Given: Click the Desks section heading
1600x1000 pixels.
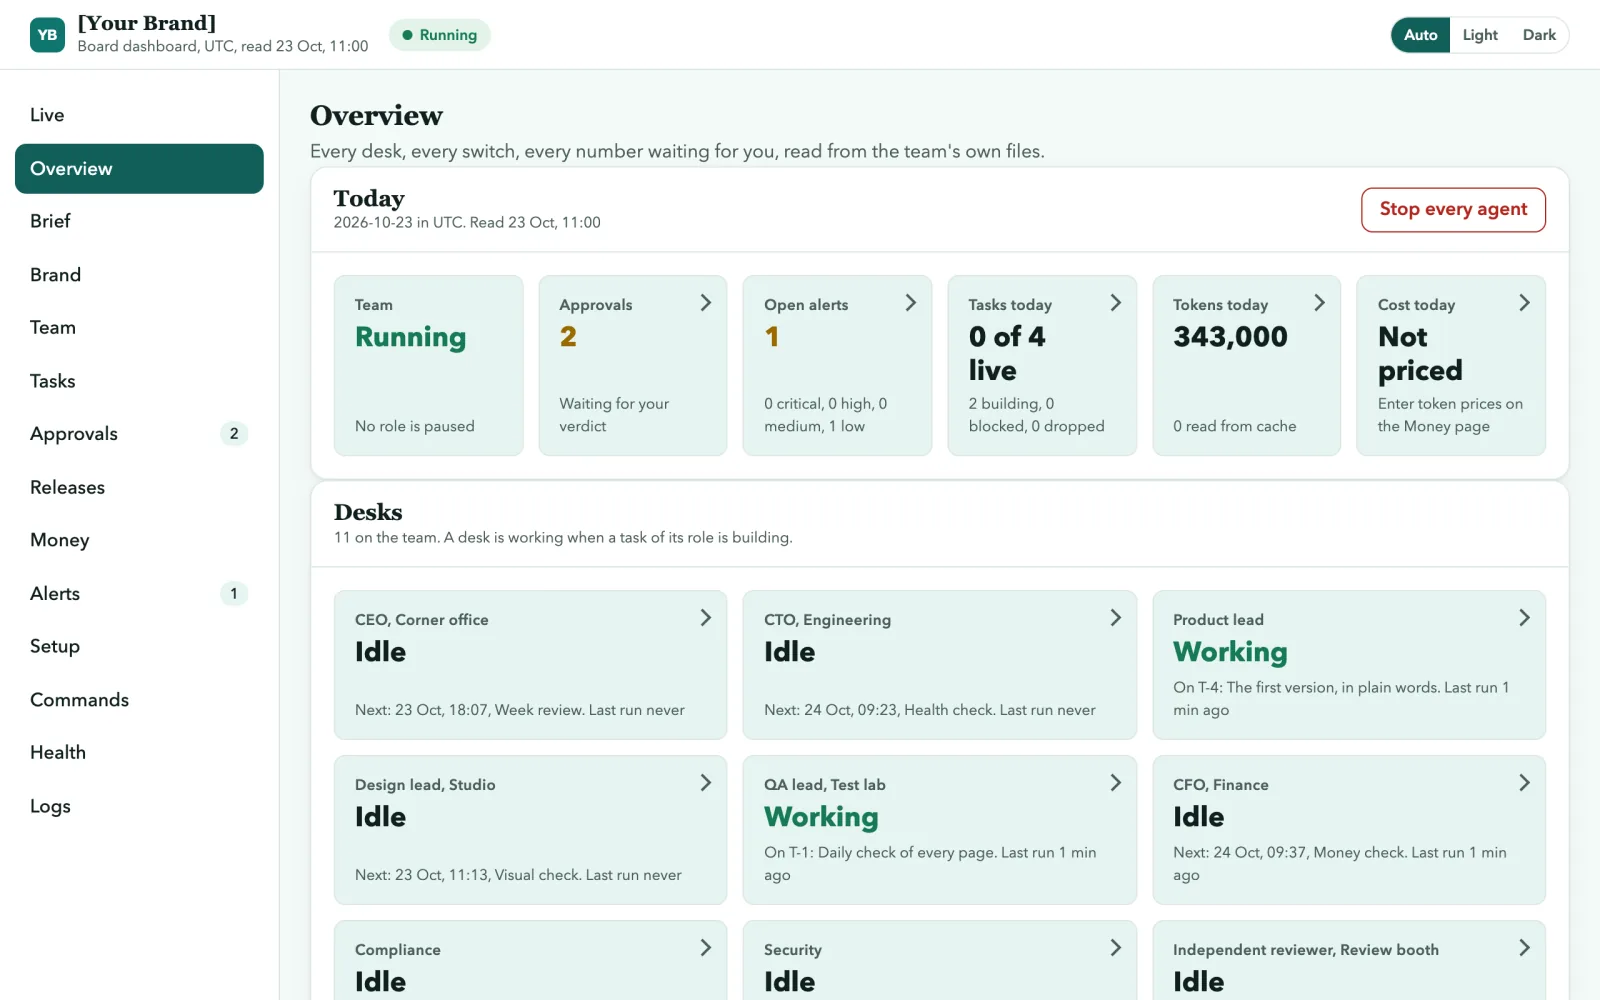Looking at the screenshot, I should [x=368, y=512].
